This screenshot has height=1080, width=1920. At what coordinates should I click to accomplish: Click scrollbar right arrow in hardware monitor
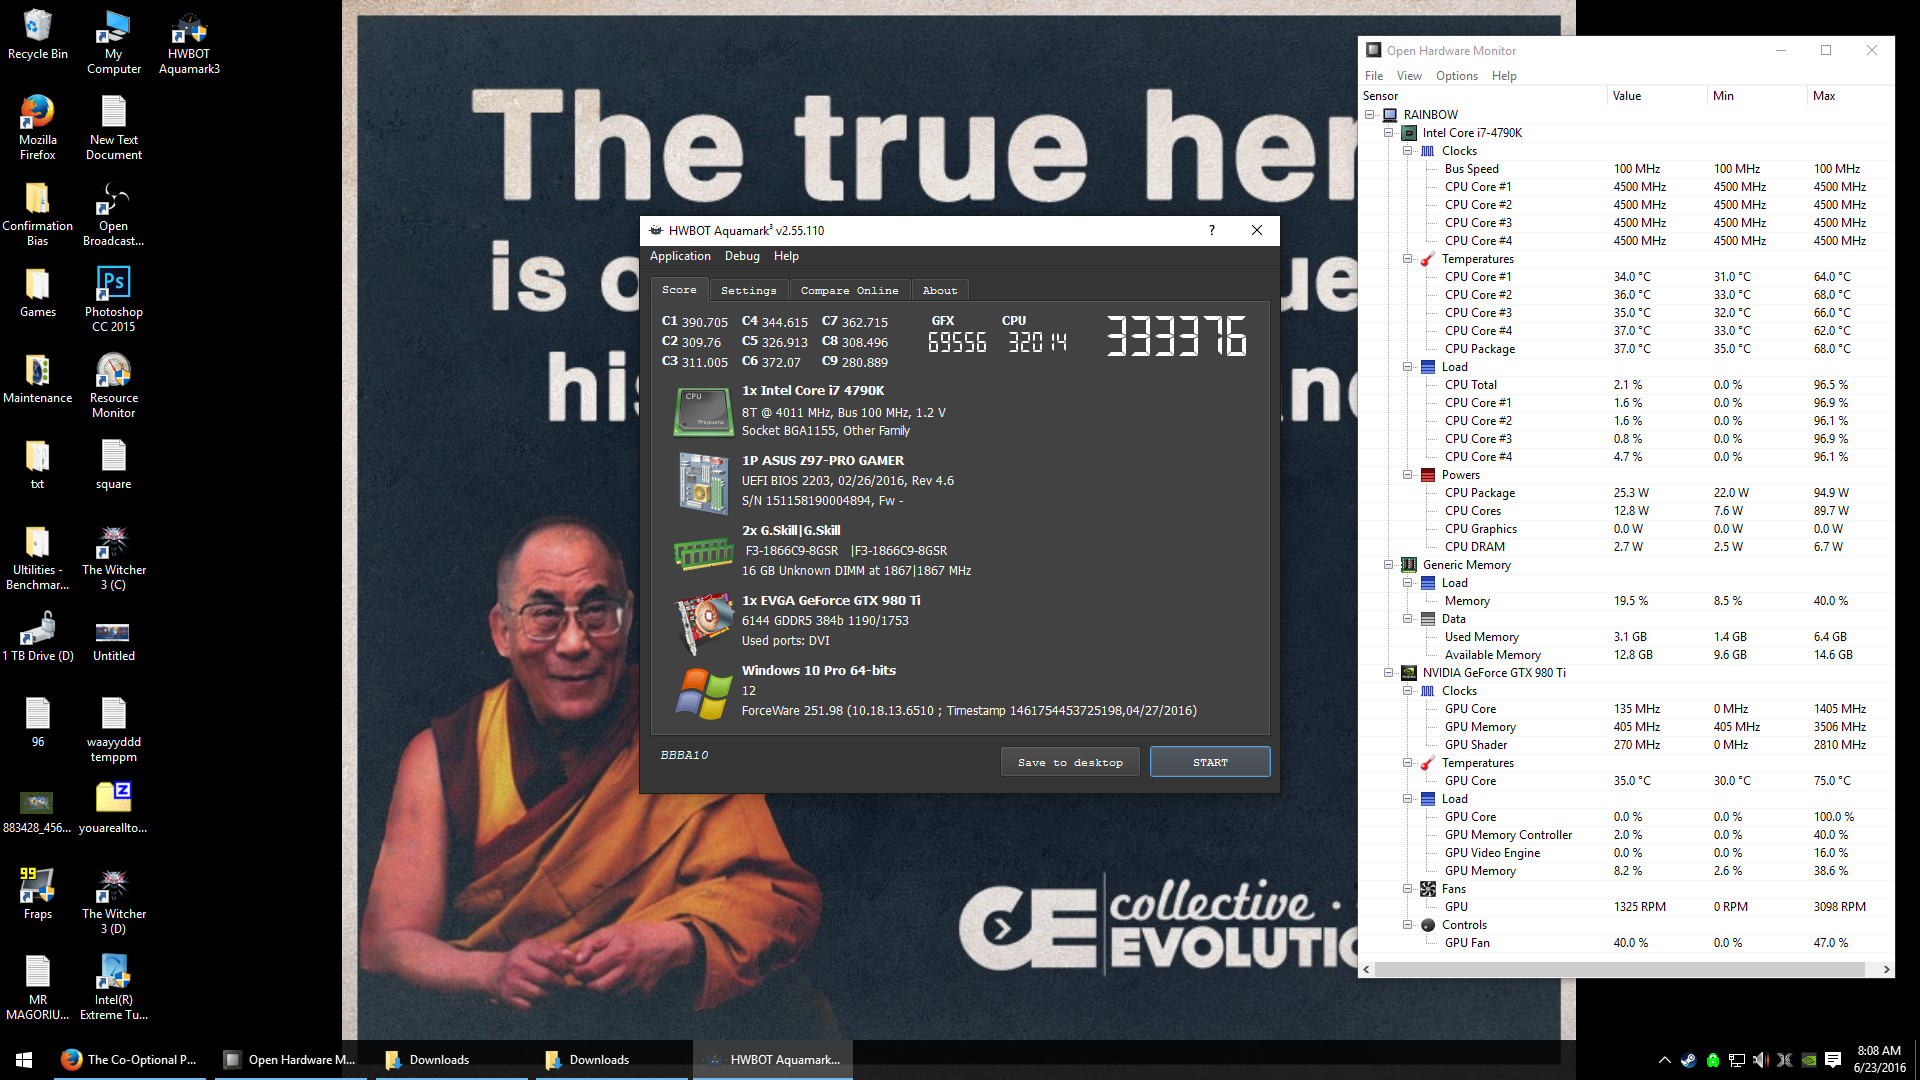(1886, 969)
